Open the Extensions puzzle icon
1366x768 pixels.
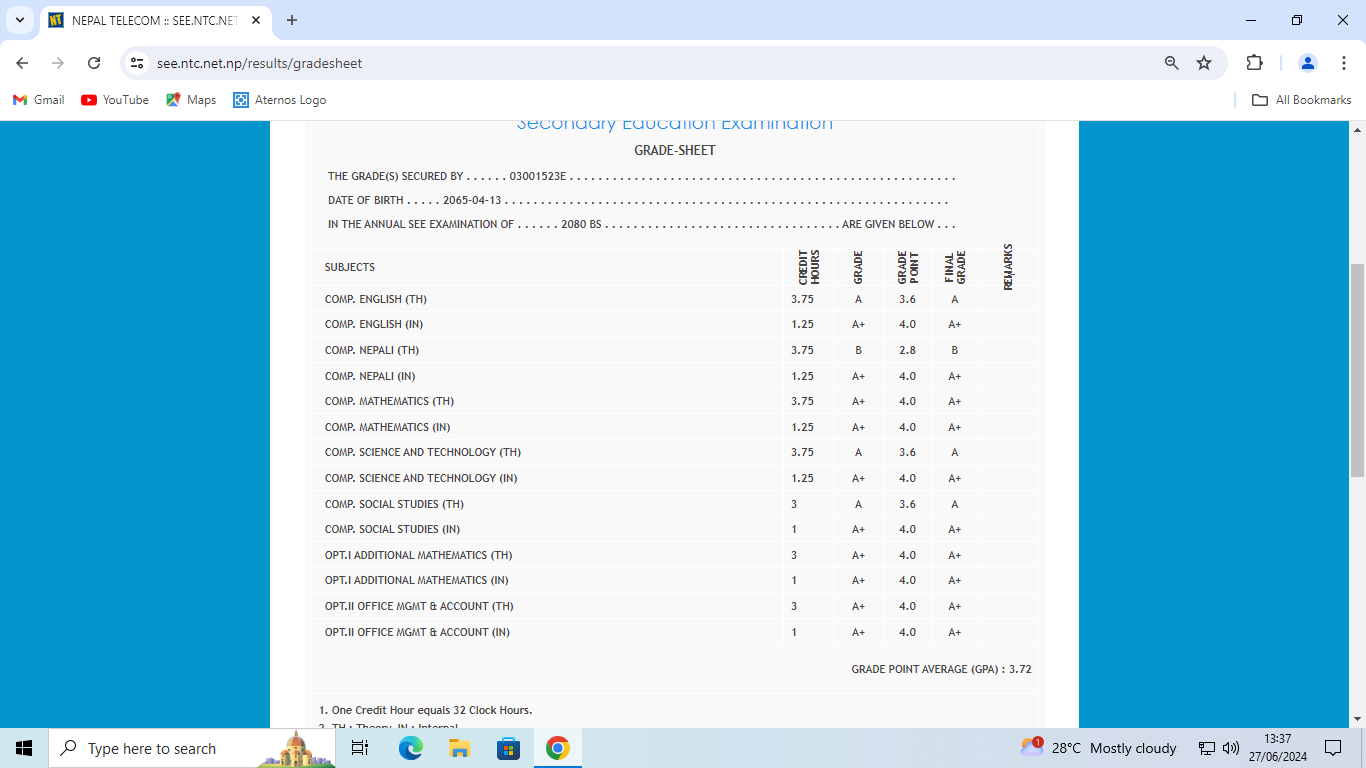point(1254,63)
